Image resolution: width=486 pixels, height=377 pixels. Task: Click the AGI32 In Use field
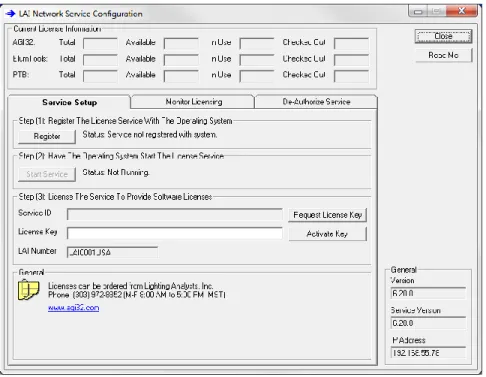(x=257, y=43)
